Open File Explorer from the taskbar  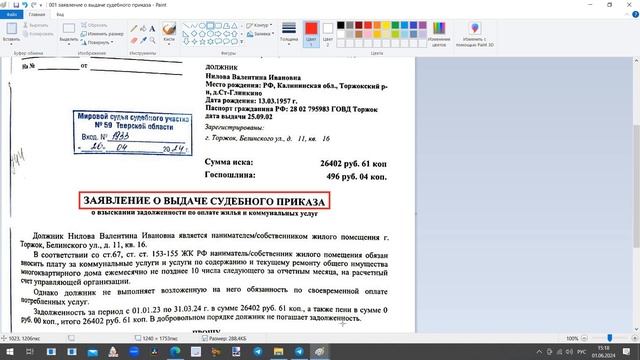278,351
